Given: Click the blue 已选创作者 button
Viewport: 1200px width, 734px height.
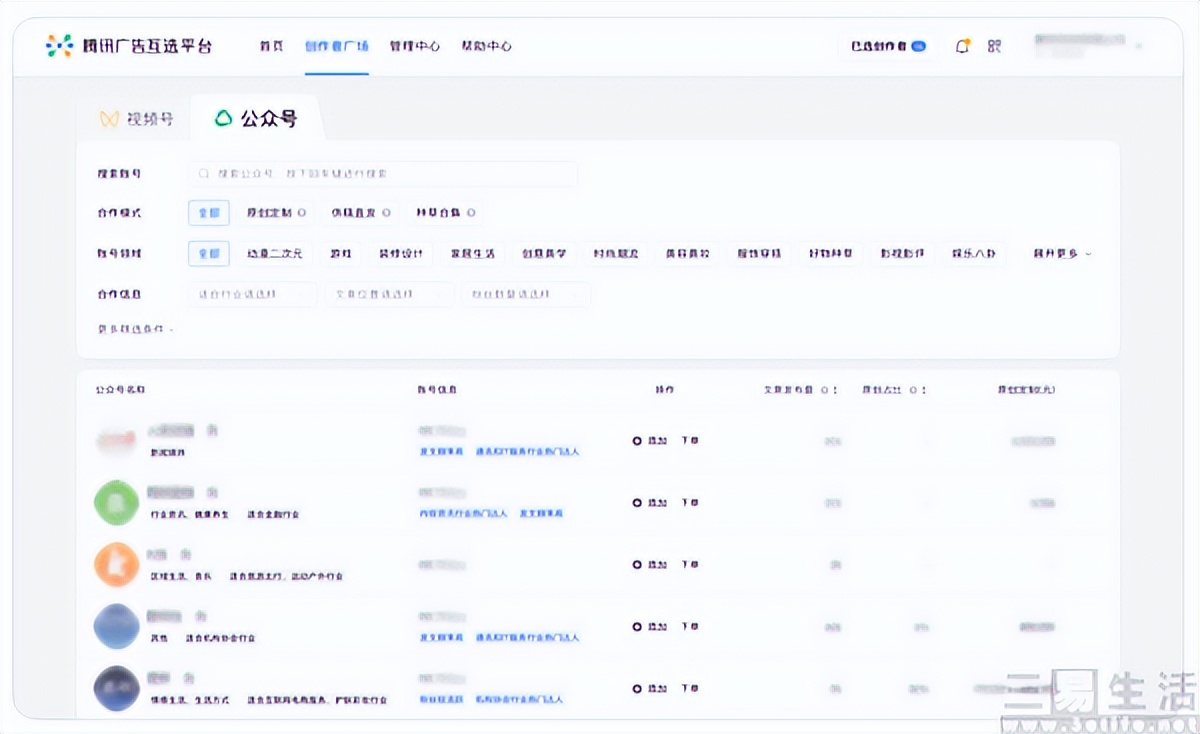Looking at the screenshot, I should coord(886,46).
